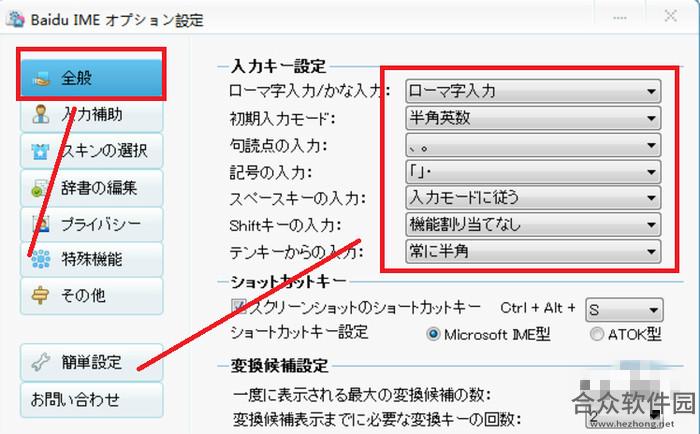This screenshot has width=700, height=434.
Task: Open the スキンの選択 tab
Action: pos(92,151)
